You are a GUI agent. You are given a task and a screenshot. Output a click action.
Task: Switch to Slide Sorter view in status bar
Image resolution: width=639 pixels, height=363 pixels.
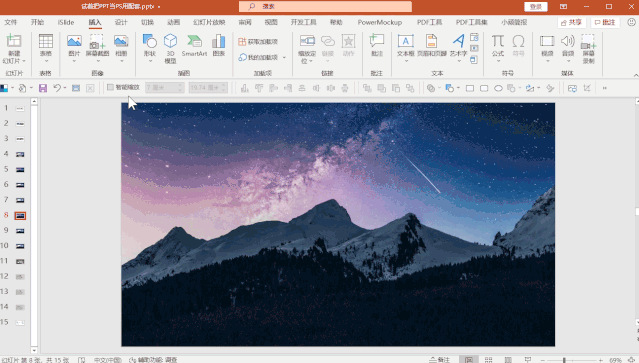tap(488, 360)
